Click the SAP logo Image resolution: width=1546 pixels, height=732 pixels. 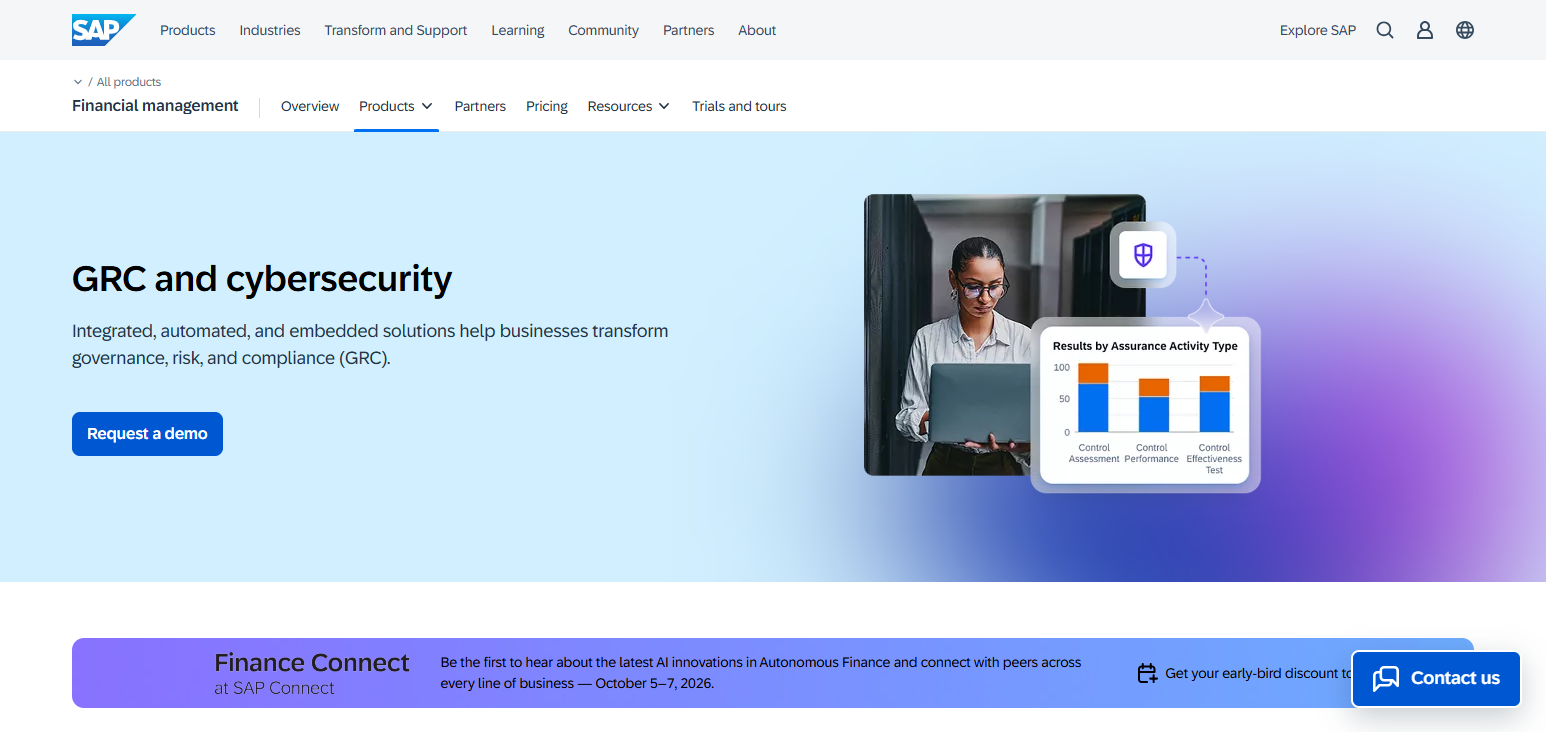pos(103,30)
